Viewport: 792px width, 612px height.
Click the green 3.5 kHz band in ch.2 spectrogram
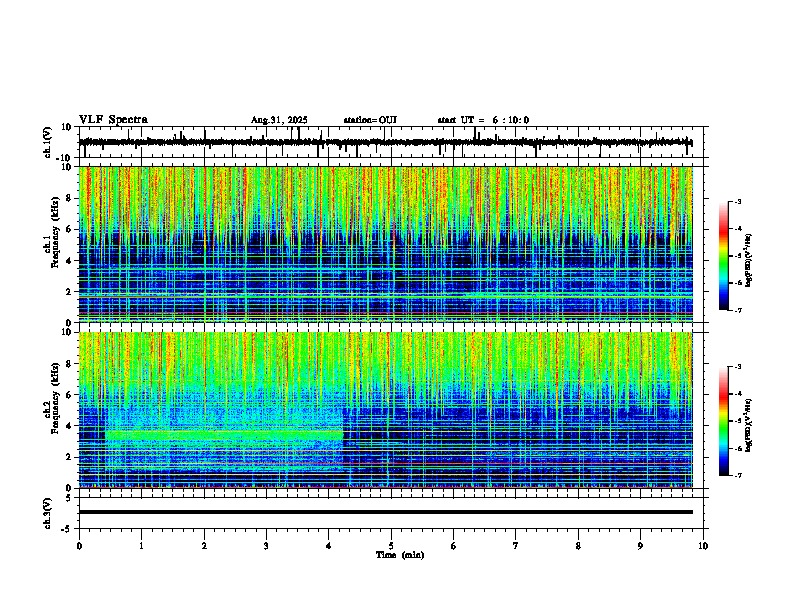(x=224, y=434)
